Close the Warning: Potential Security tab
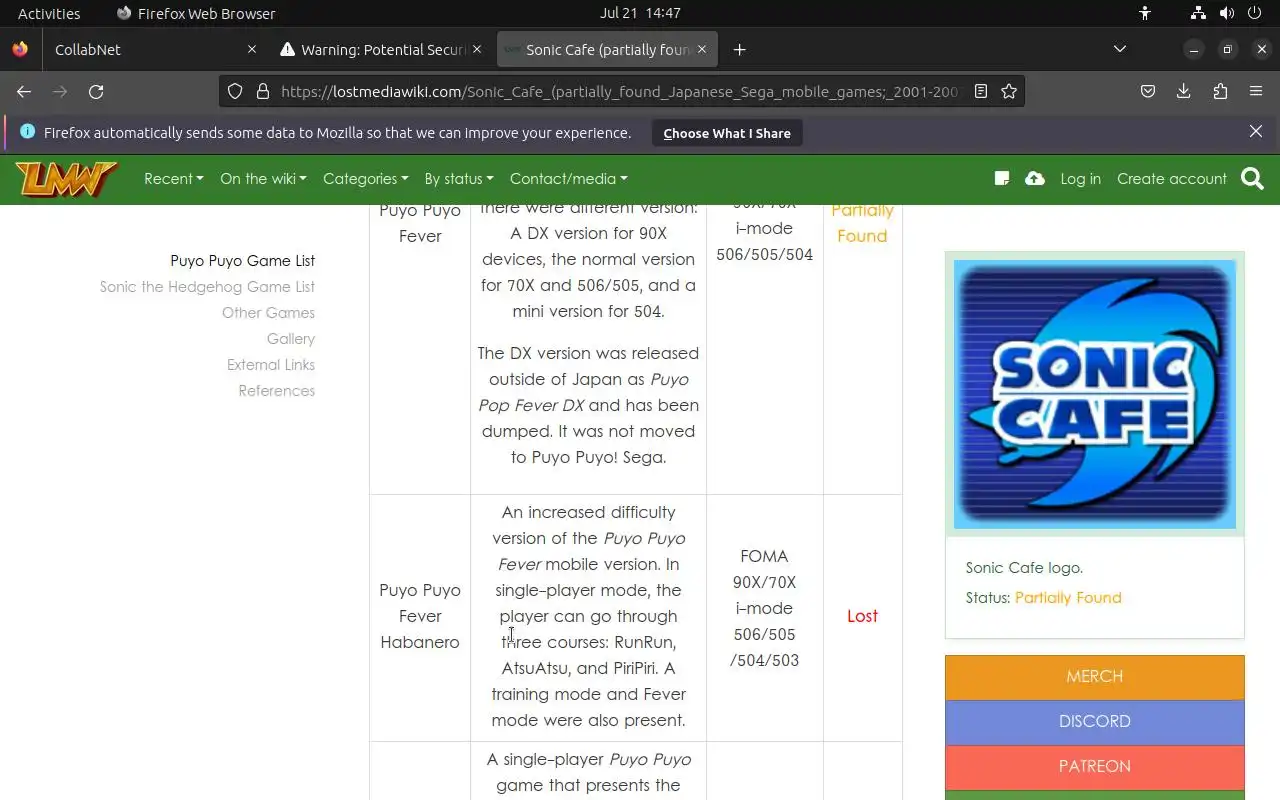1280x800 pixels. tap(477, 49)
